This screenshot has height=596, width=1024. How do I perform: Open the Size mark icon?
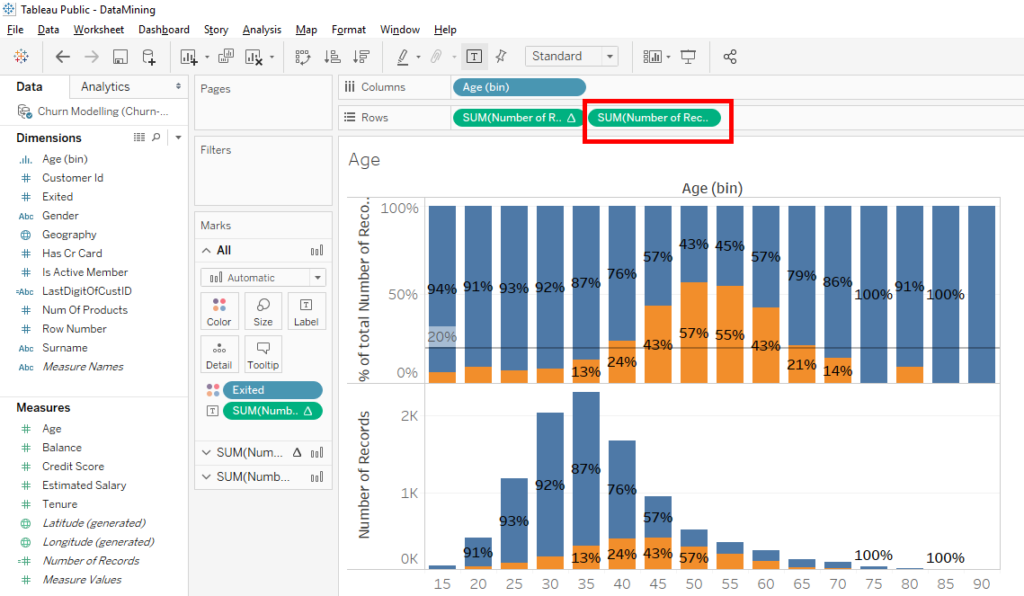(263, 311)
